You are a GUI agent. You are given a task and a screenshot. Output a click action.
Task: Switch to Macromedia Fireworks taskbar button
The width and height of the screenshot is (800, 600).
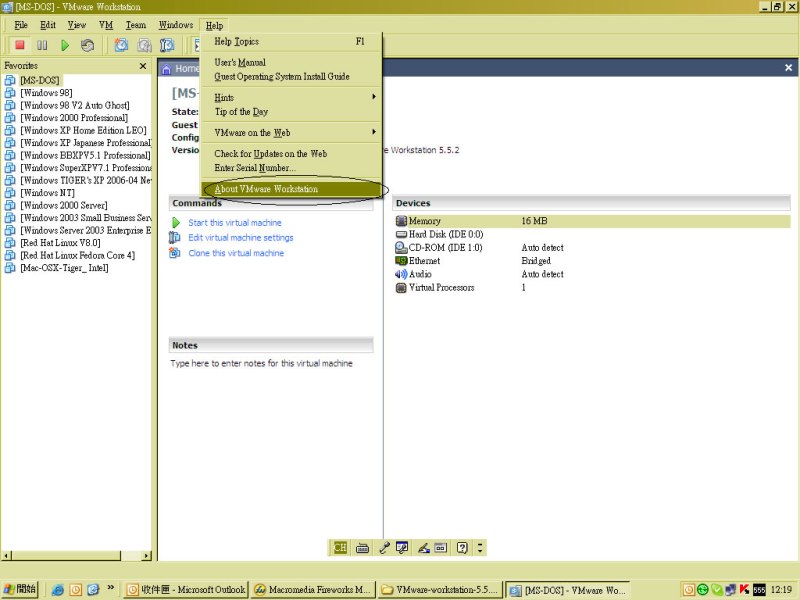pos(313,590)
